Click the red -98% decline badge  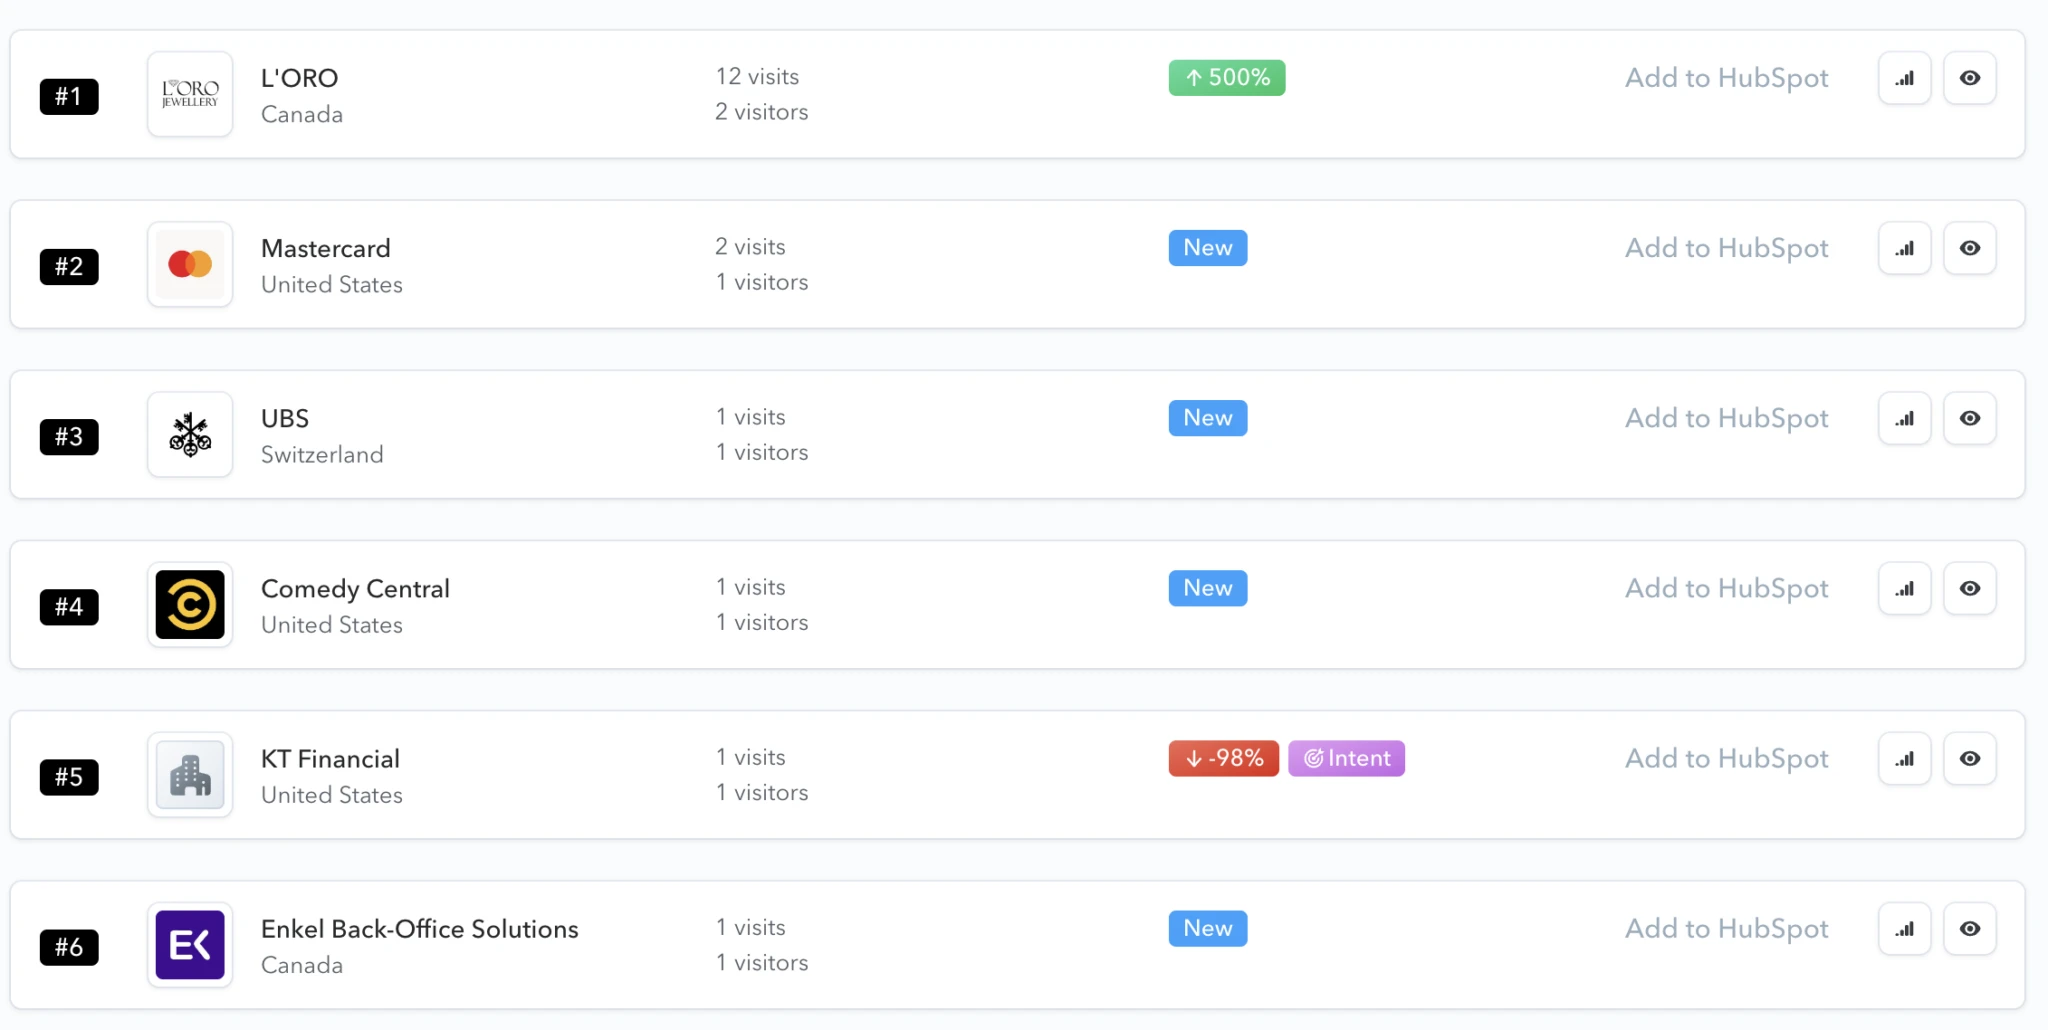1224,758
